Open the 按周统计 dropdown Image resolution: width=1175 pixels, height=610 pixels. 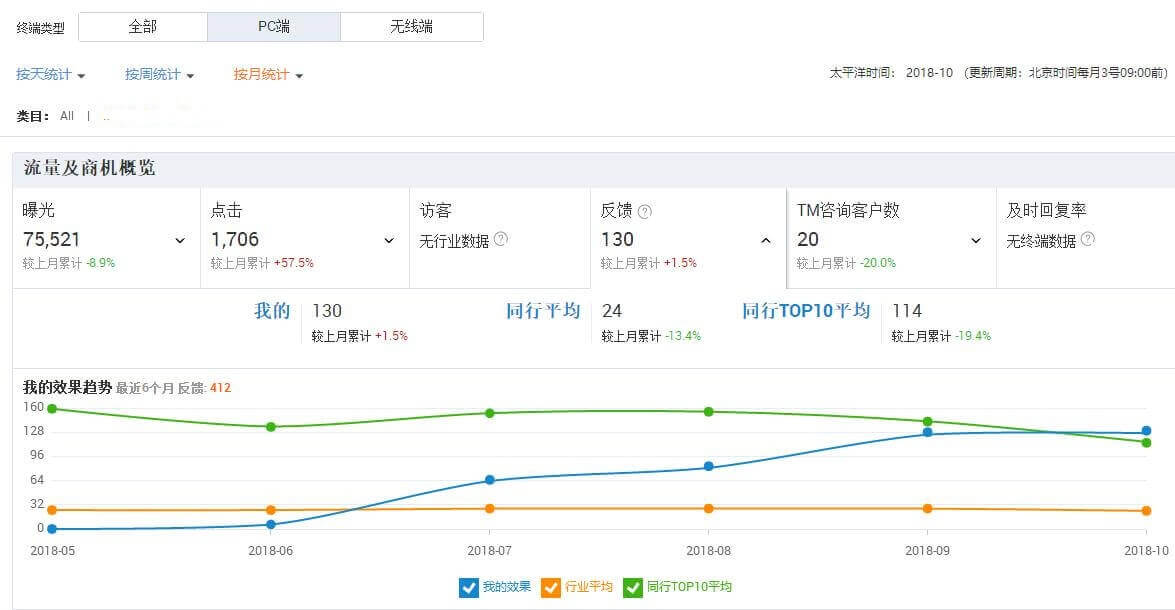tap(159, 75)
